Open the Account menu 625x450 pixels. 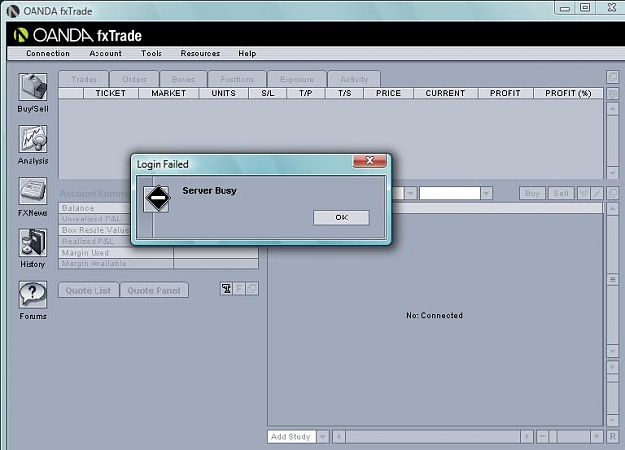106,53
